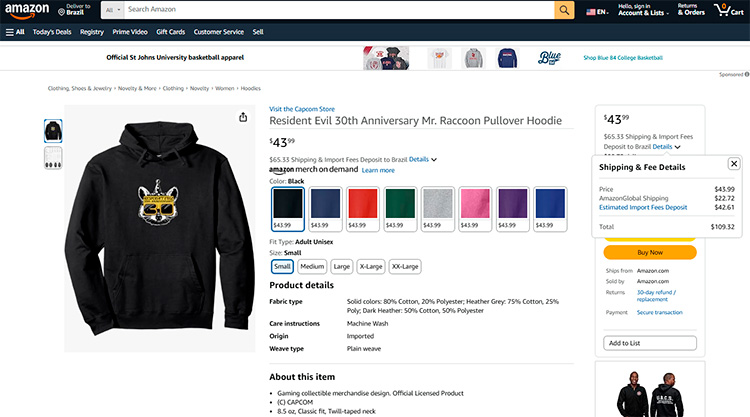Click the share icon on product image
Screen dimensions: 750x417
tap(243, 117)
